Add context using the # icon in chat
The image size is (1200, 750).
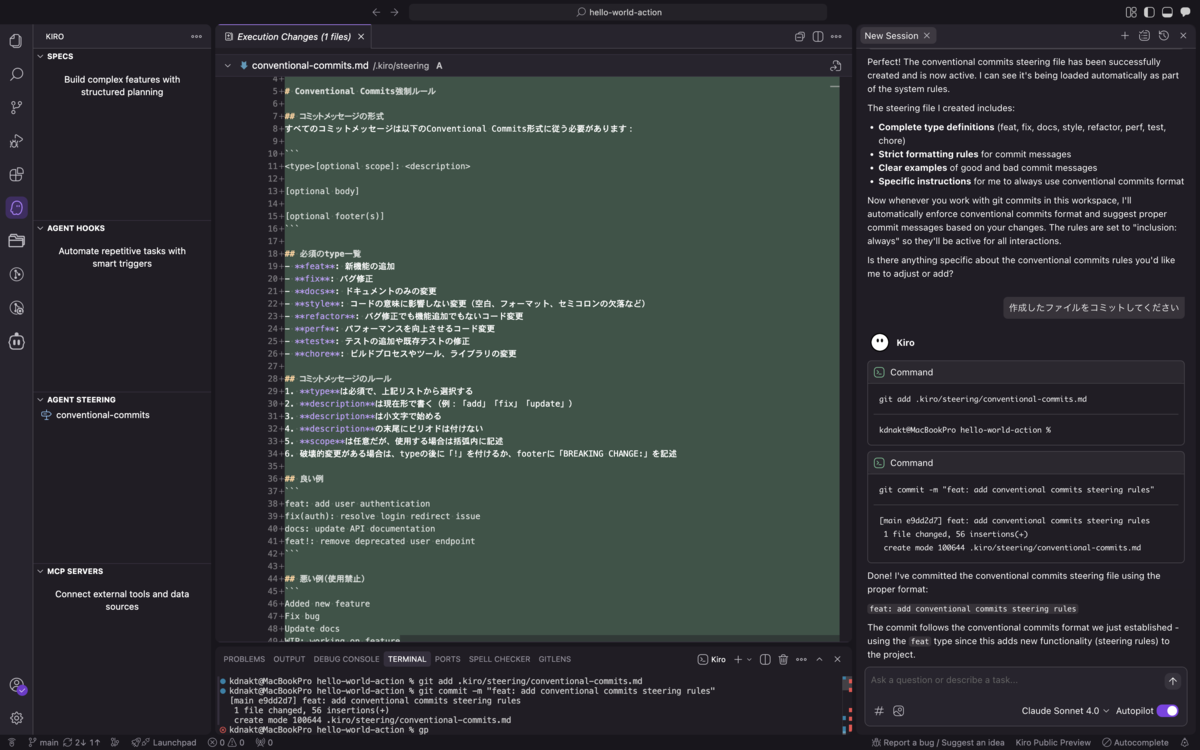pyautogui.click(x=878, y=710)
